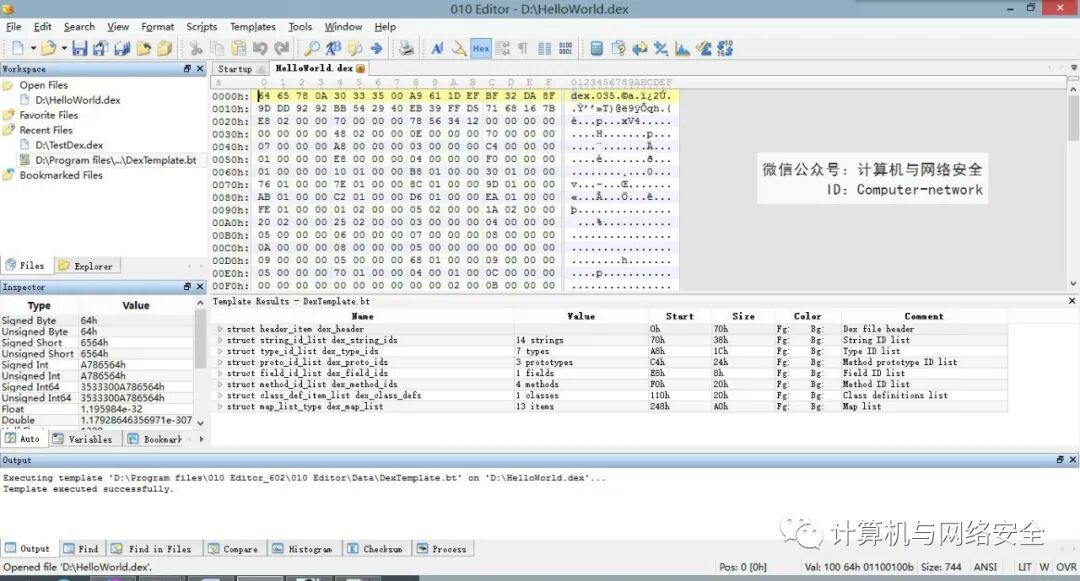The image size is (1080, 581).
Task: Click the Font toolbar icon
Action: coord(437,48)
